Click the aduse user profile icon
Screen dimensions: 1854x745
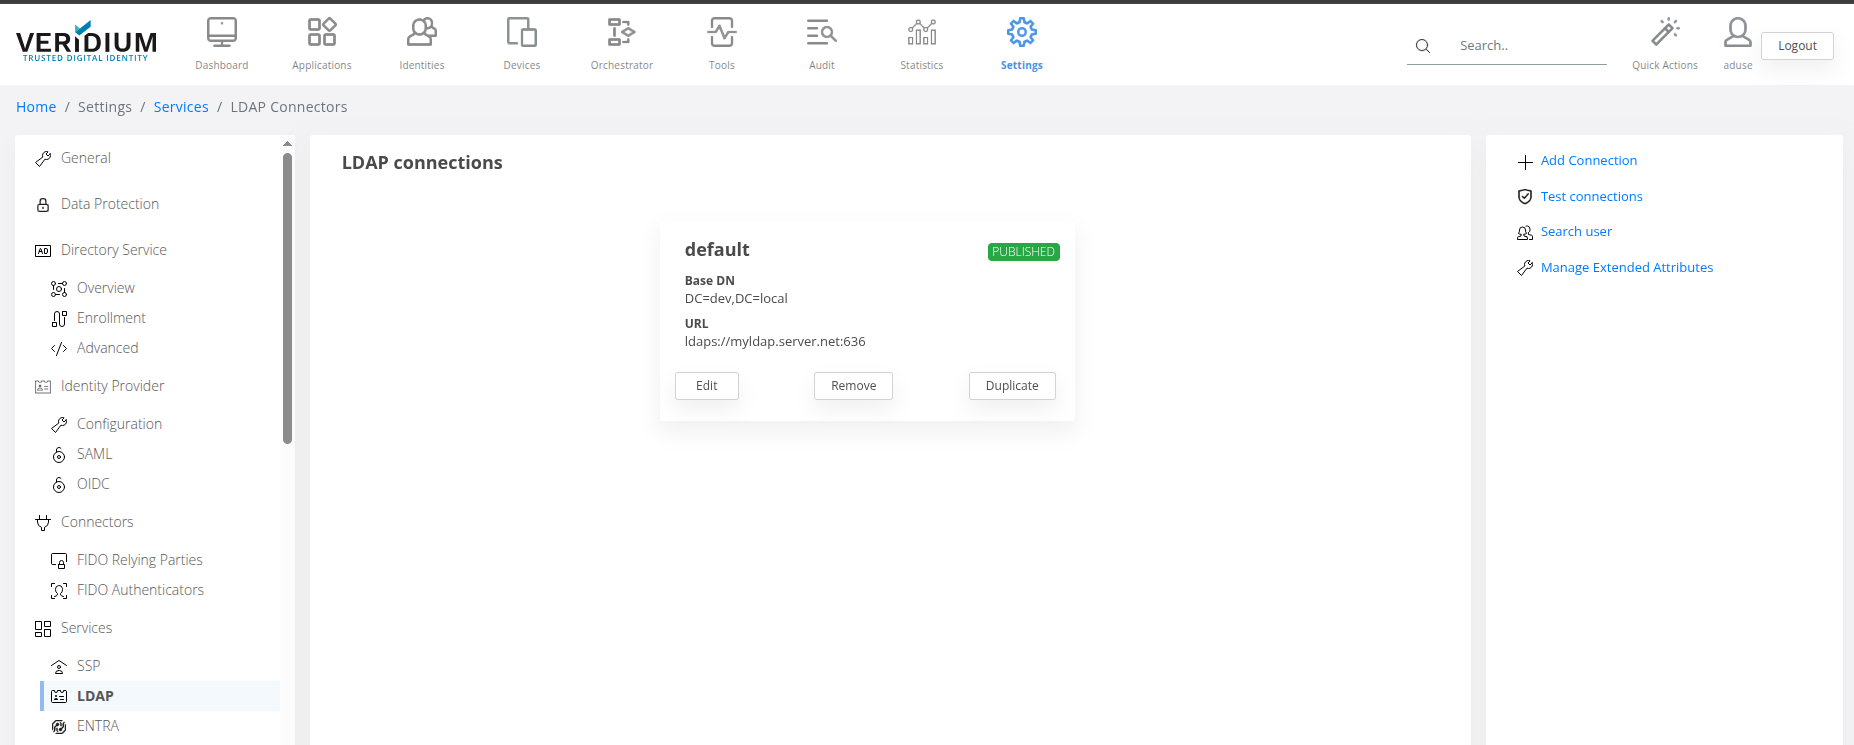1737,33
